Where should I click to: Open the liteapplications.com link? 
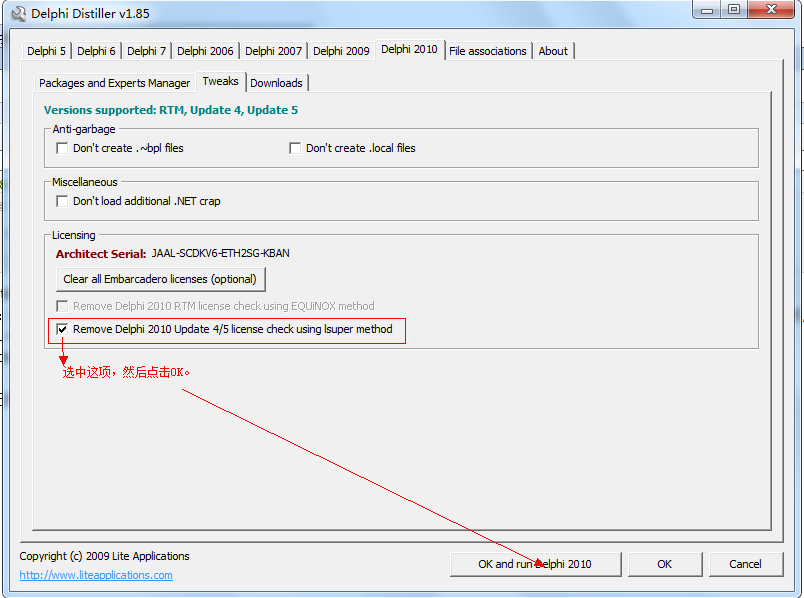[x=96, y=575]
